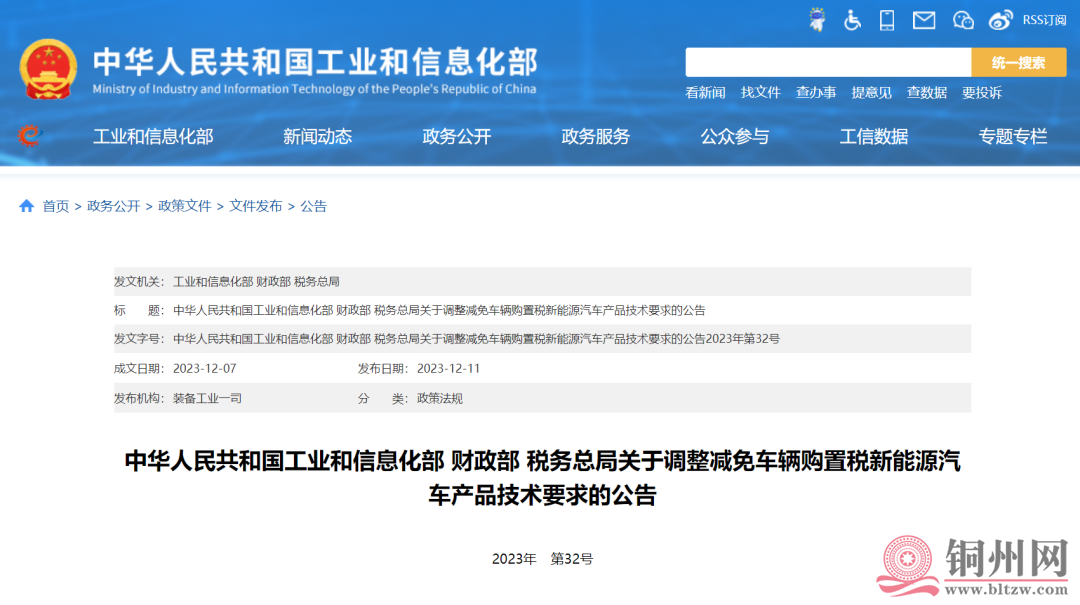Click the home icon in breadcrumb
Screen dimensions: 1080x605
(x=26, y=205)
